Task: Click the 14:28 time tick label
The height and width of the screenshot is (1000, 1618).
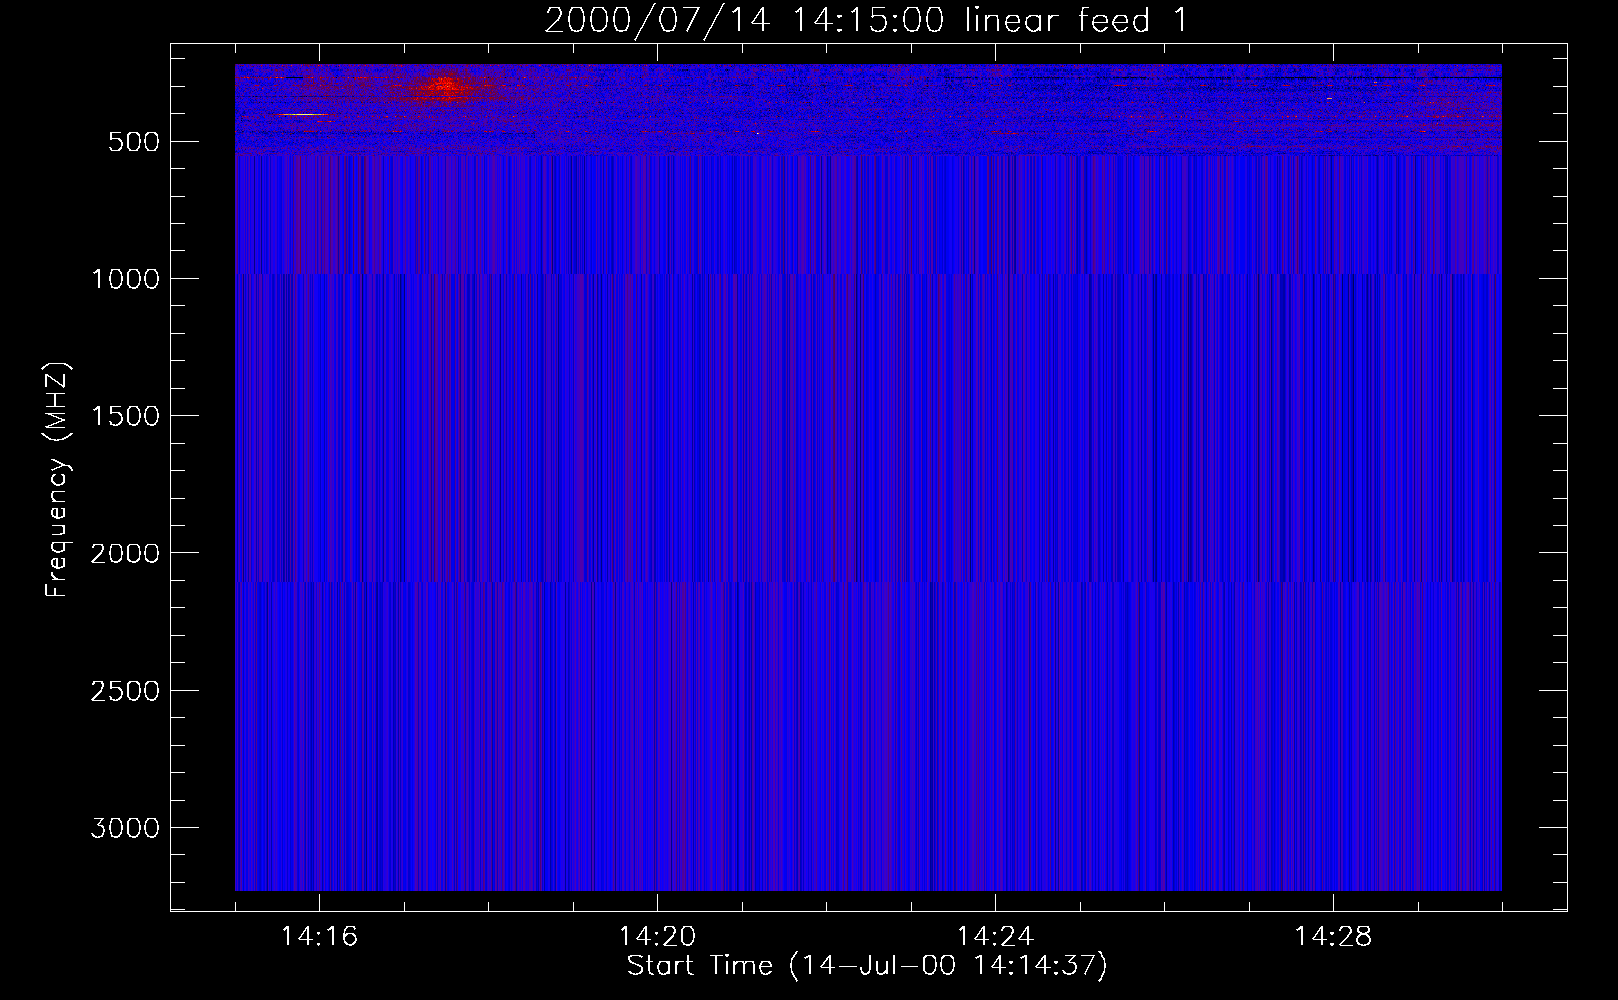Action: tap(1333, 937)
